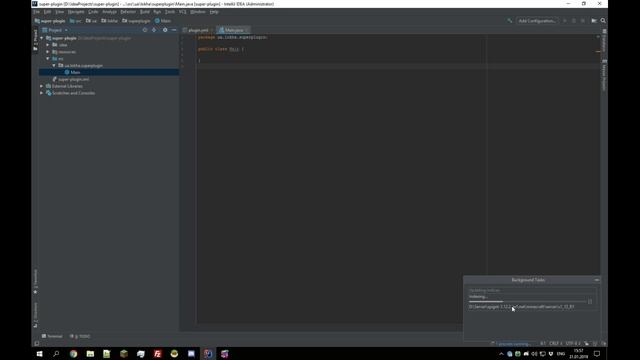Open the Analyze menu

click(x=109, y=12)
